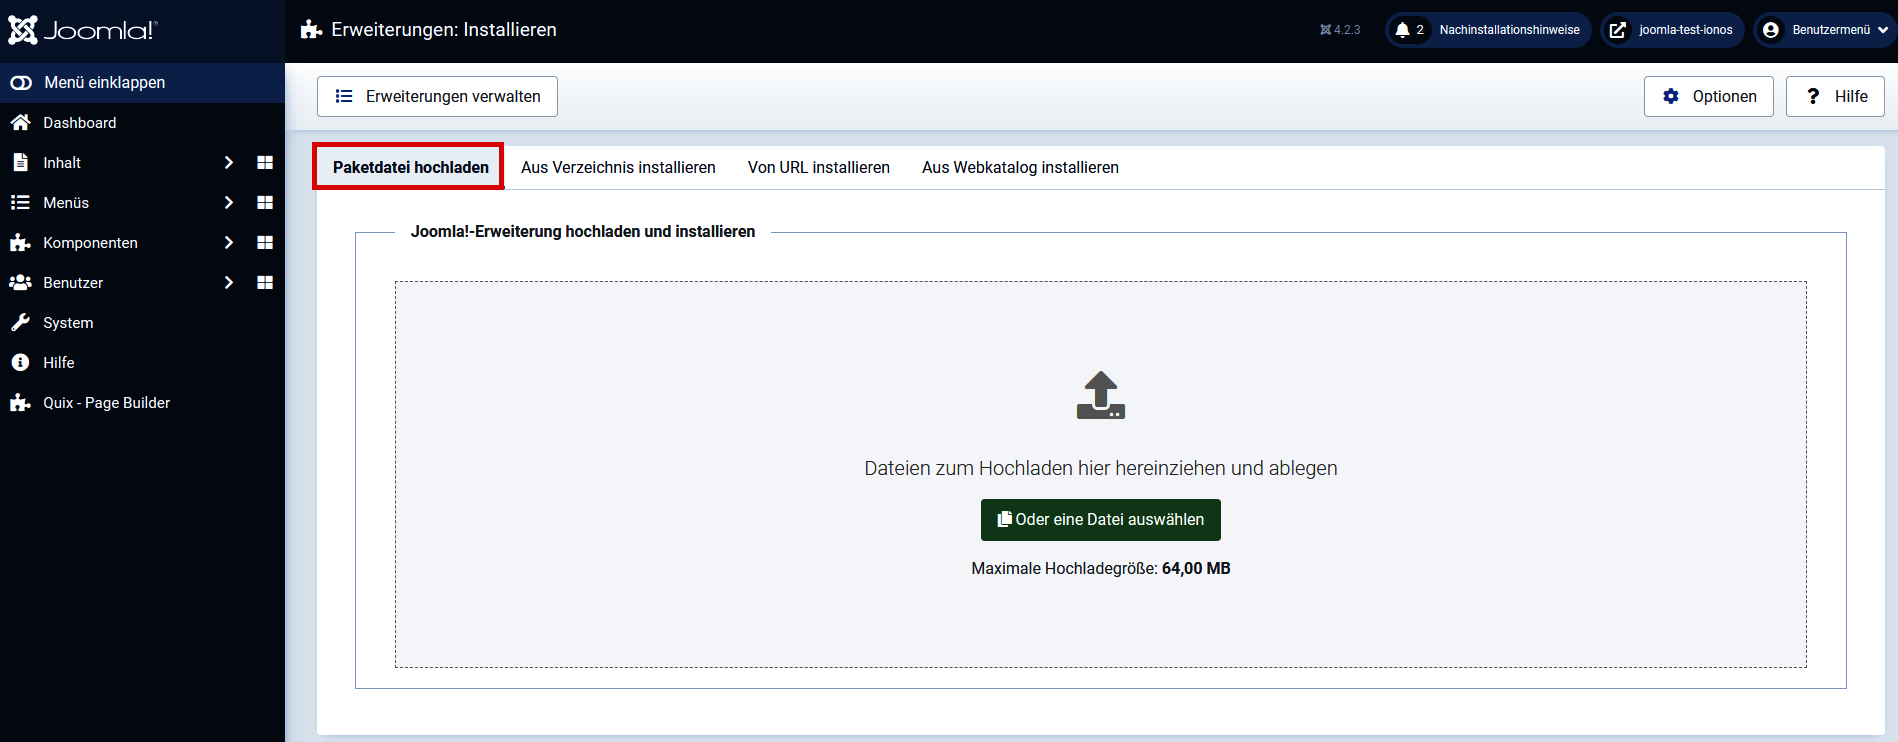Click the Joomla version 4.2.3 label
Screen dimensions: 1898x742
[x=1340, y=30]
